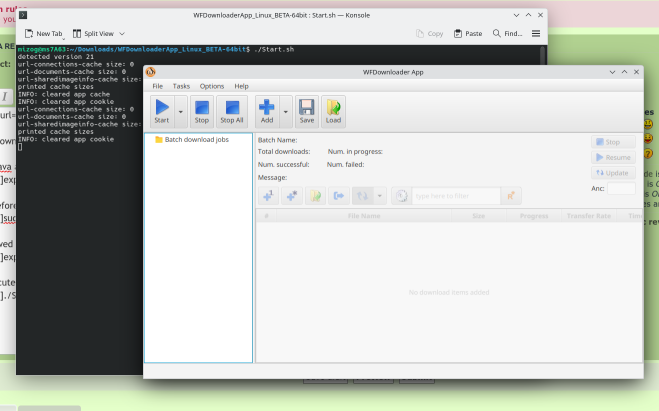Click the Update button

613,173
